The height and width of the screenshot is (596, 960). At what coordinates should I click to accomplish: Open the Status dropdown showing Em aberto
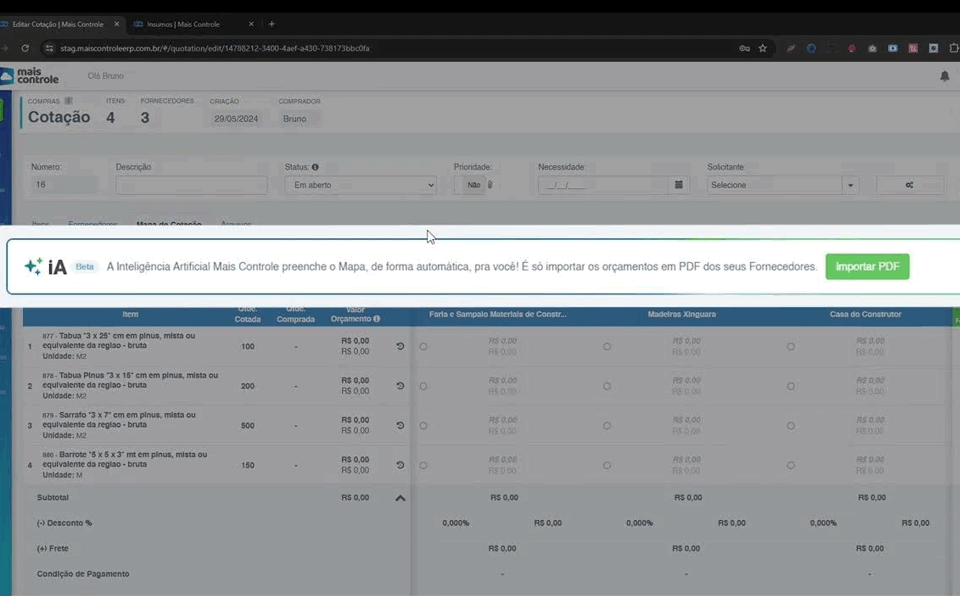coord(360,185)
